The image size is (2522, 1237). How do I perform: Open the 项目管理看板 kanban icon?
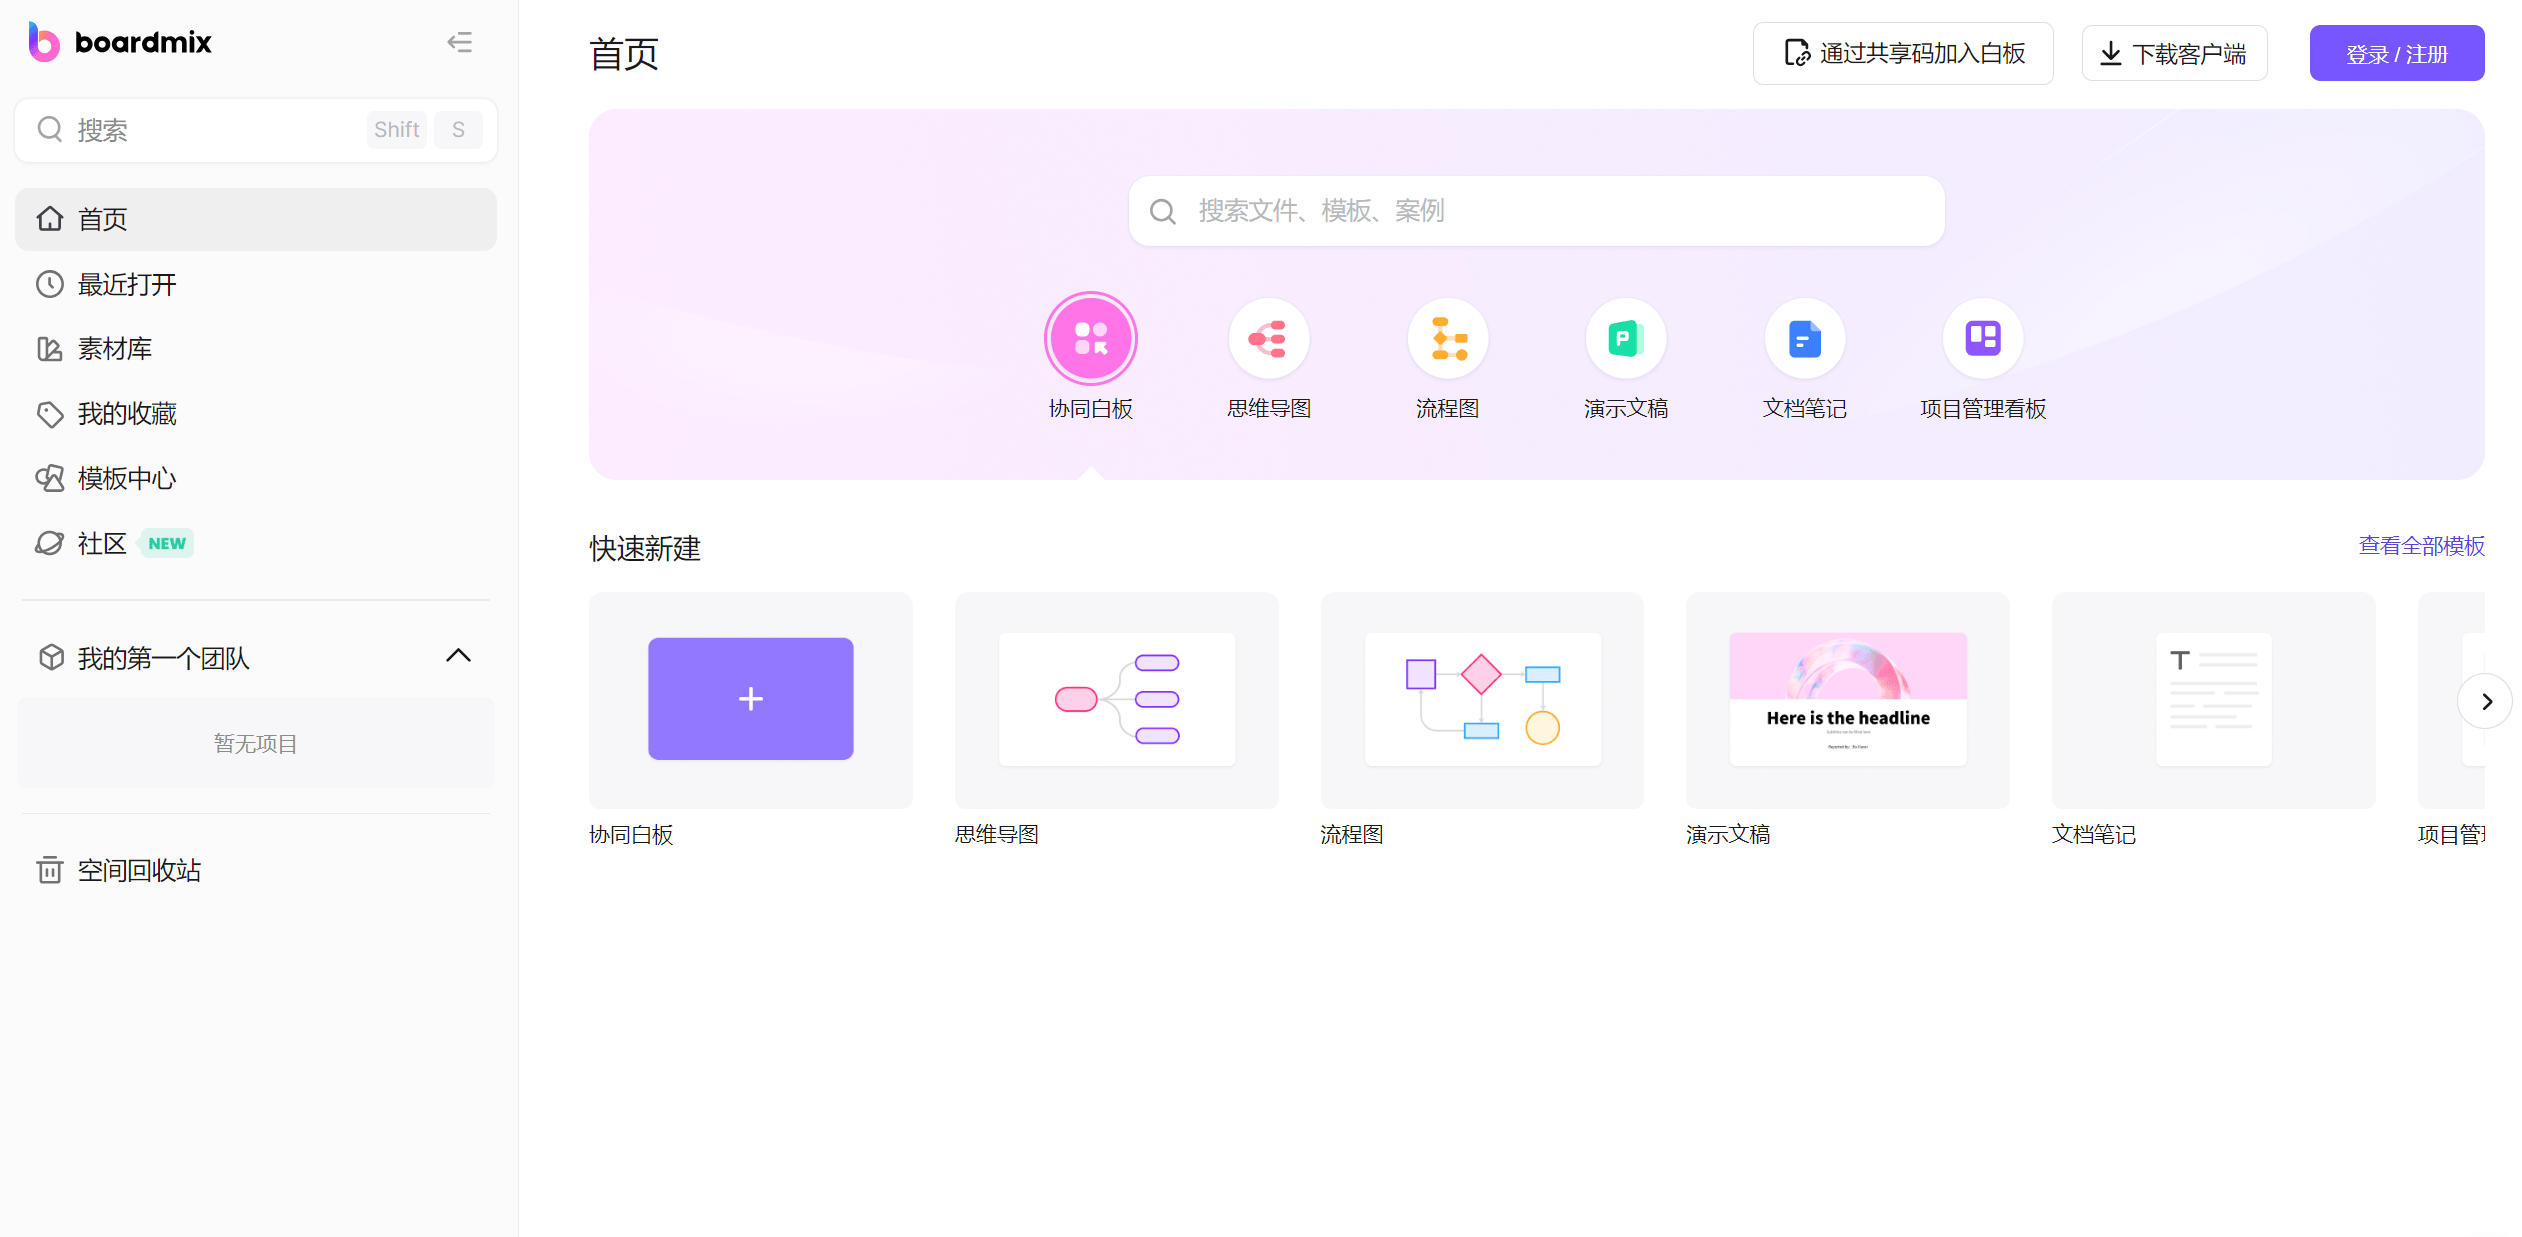click(x=1982, y=339)
